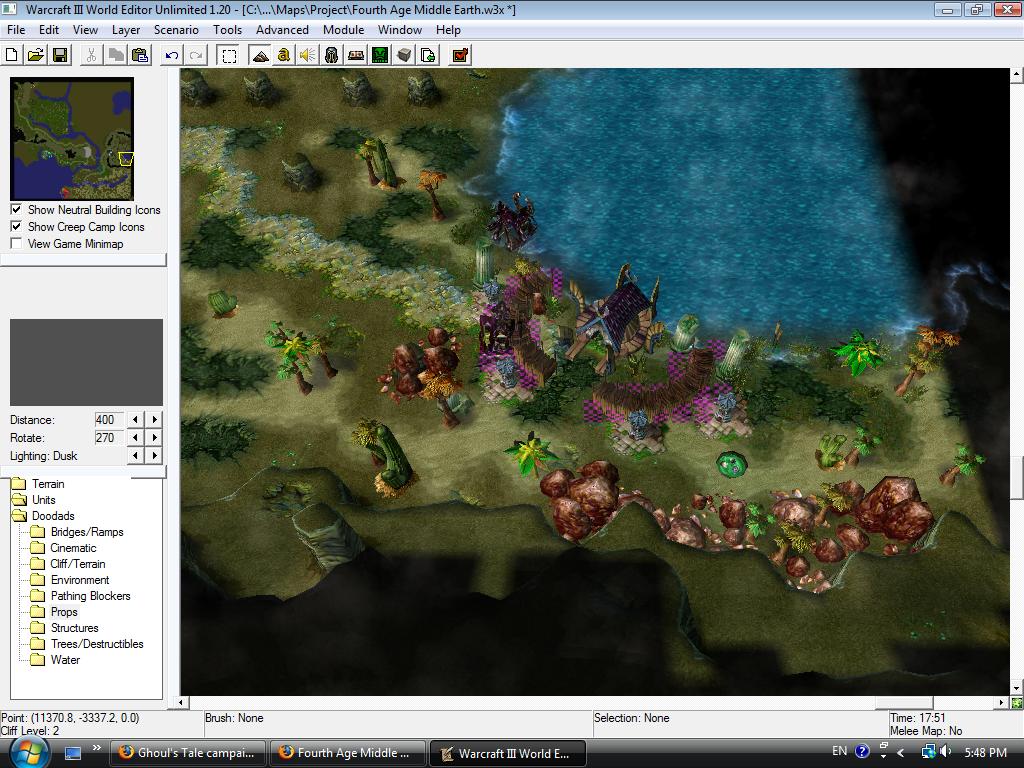Enable View Game Minimap checkbox
Screen dimensions: 1024x768
tap(16, 244)
